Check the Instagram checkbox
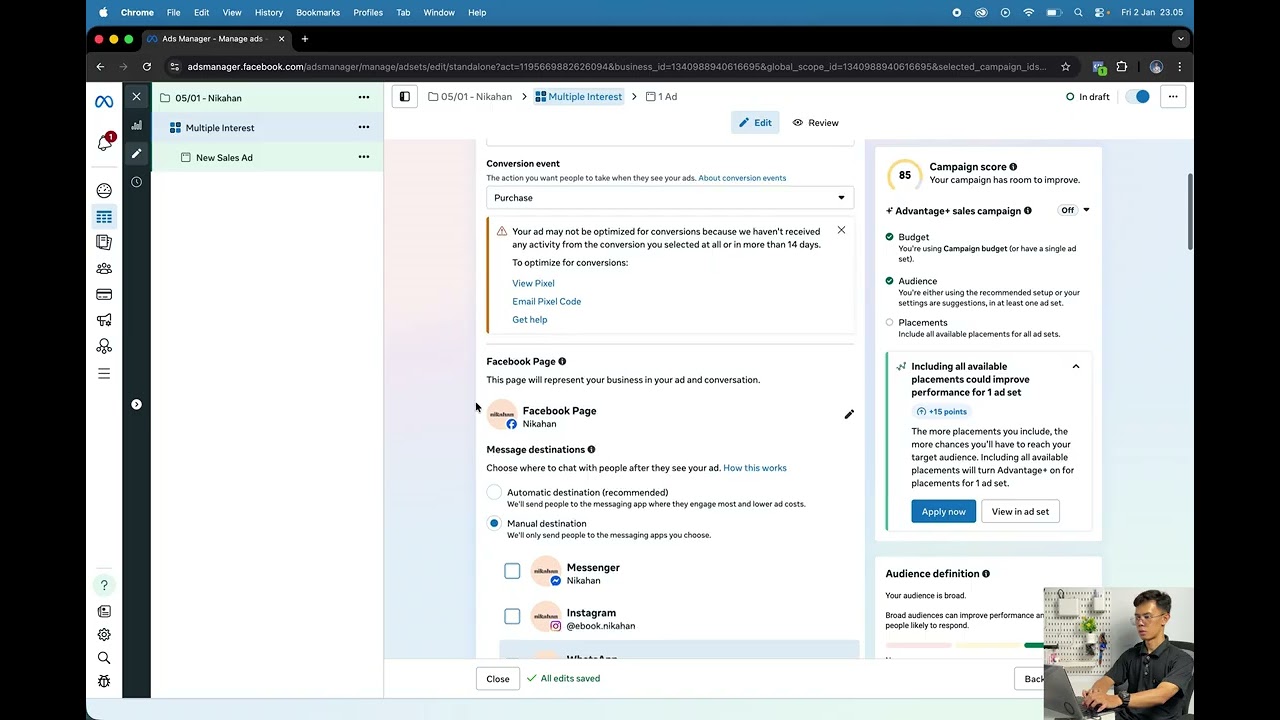Image resolution: width=1280 pixels, height=720 pixels. [x=512, y=616]
